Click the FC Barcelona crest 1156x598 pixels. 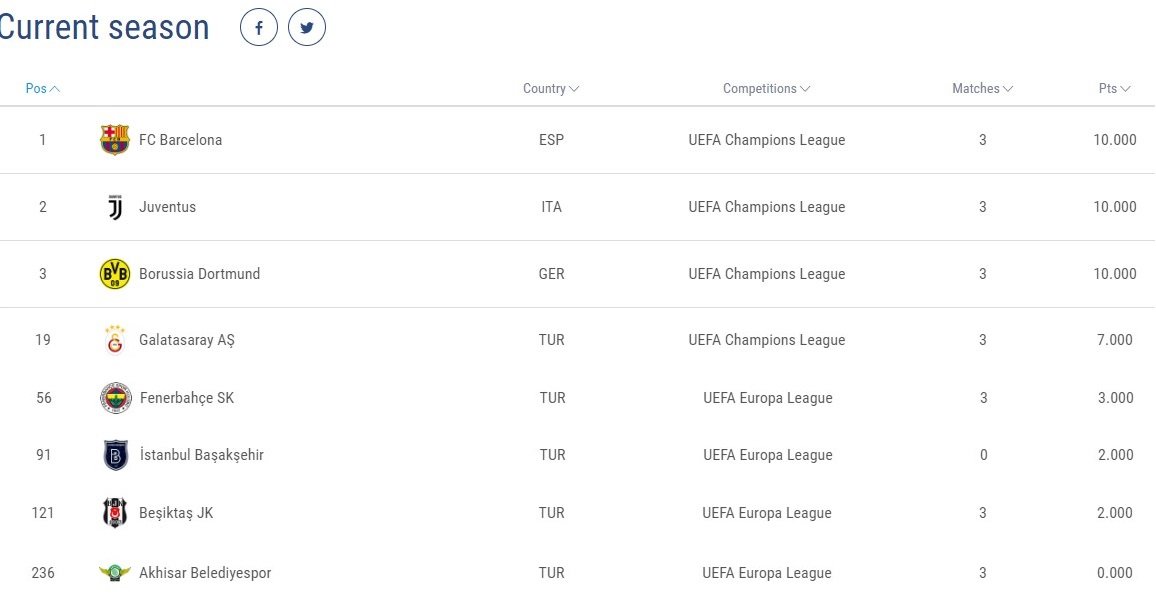pyautogui.click(x=114, y=139)
